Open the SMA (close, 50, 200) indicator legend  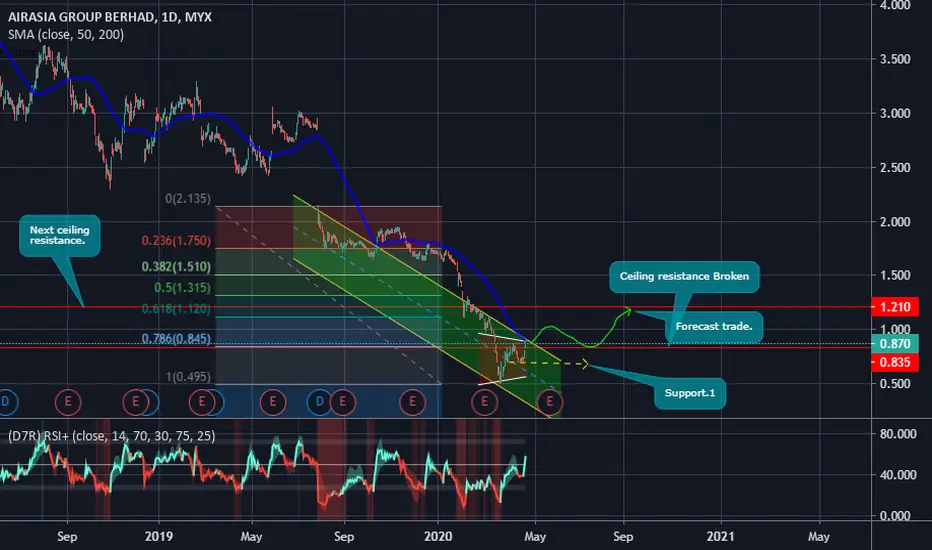66,34
